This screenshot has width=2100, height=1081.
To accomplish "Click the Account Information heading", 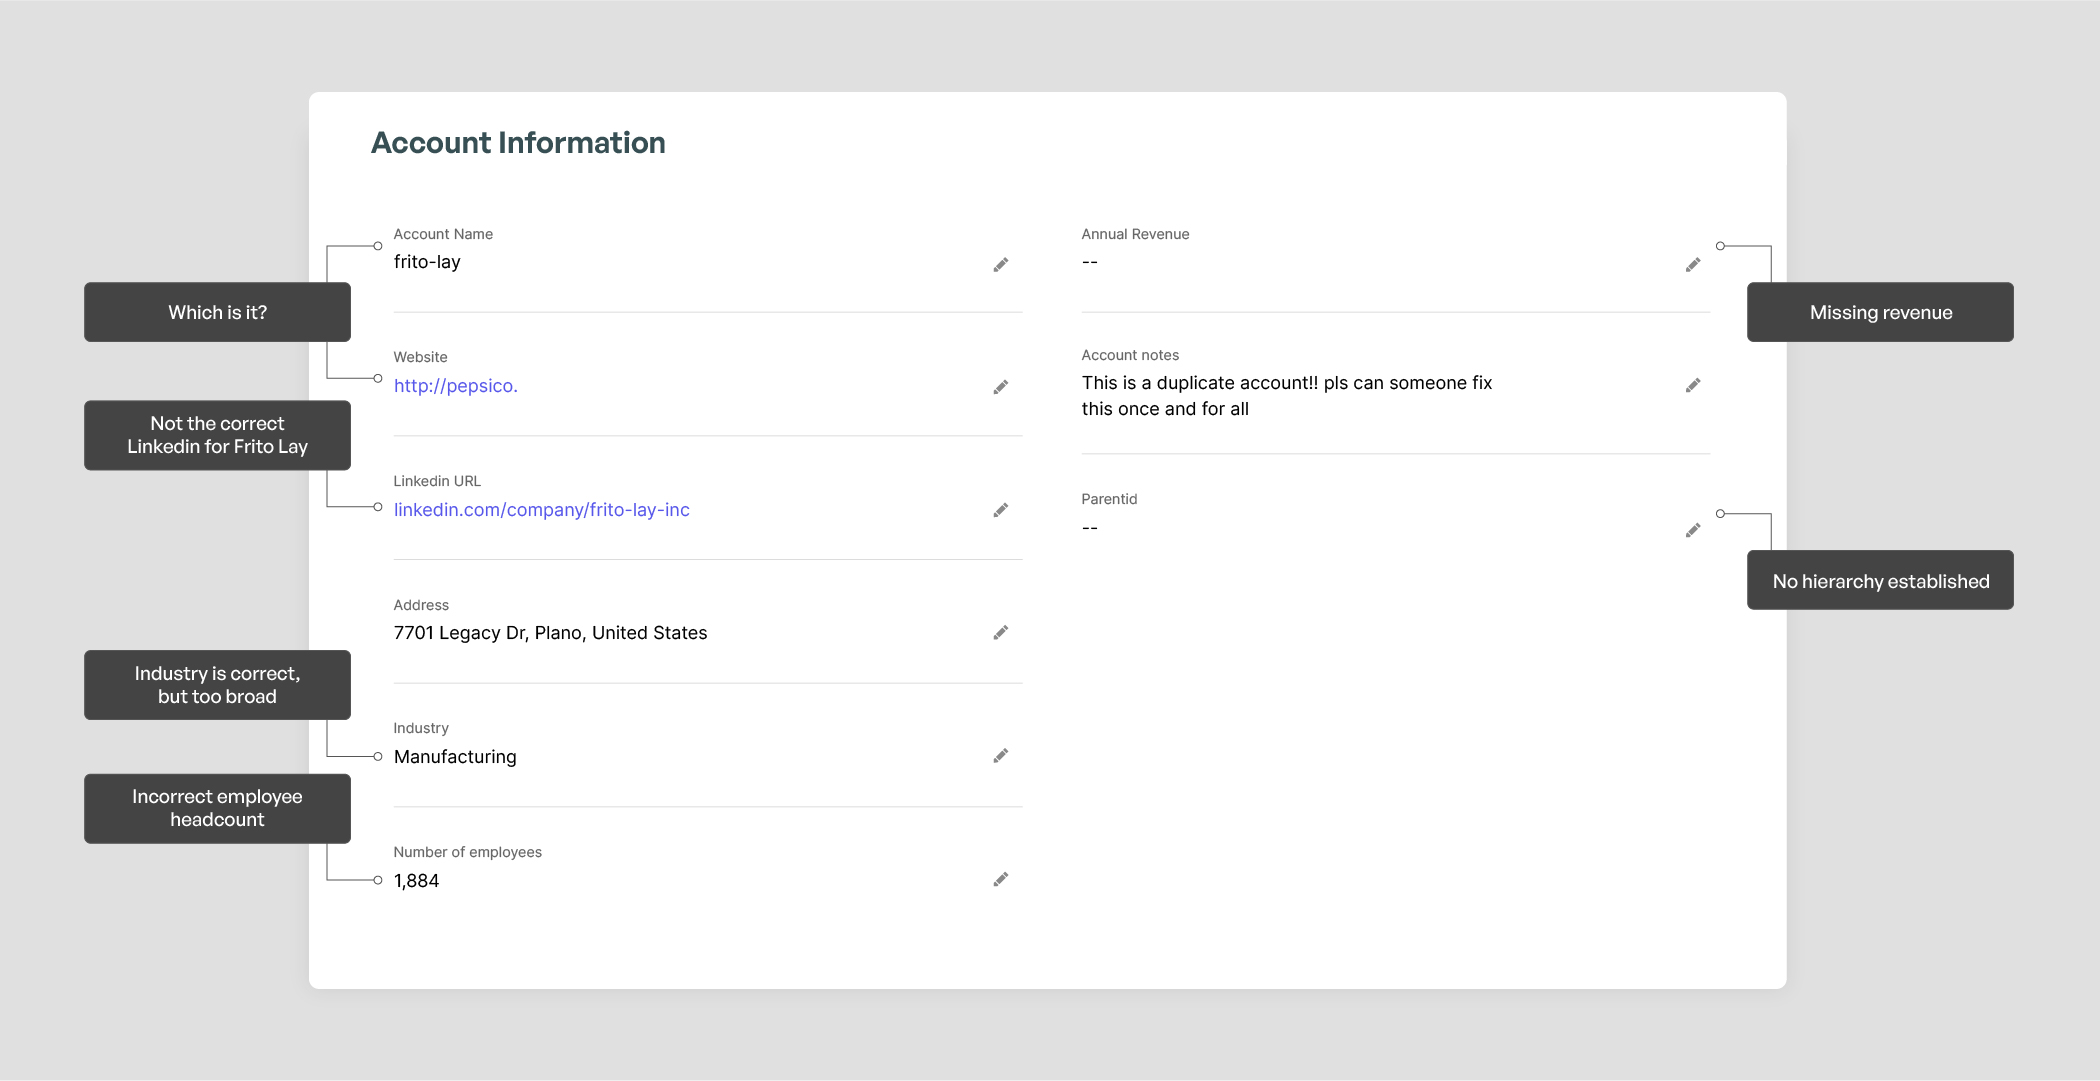I will [518, 143].
